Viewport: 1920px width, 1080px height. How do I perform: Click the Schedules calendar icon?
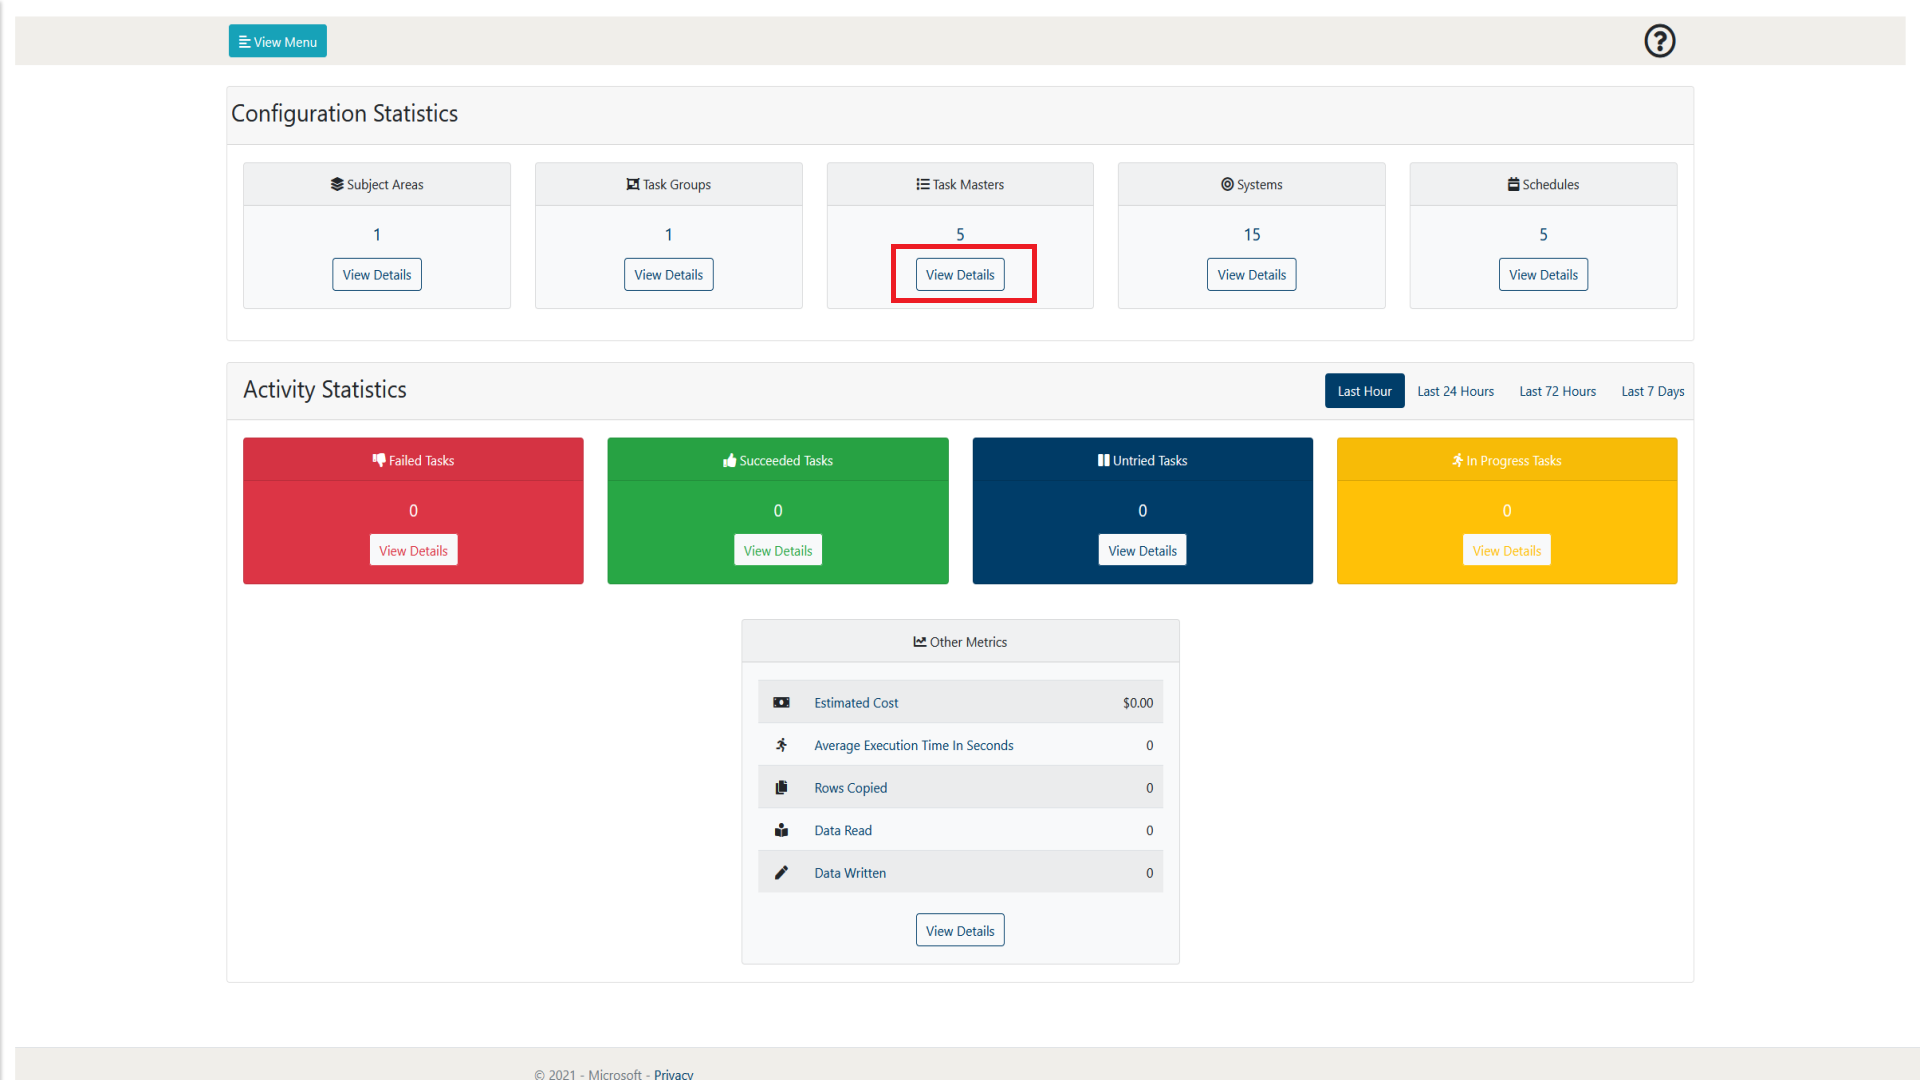(1513, 184)
